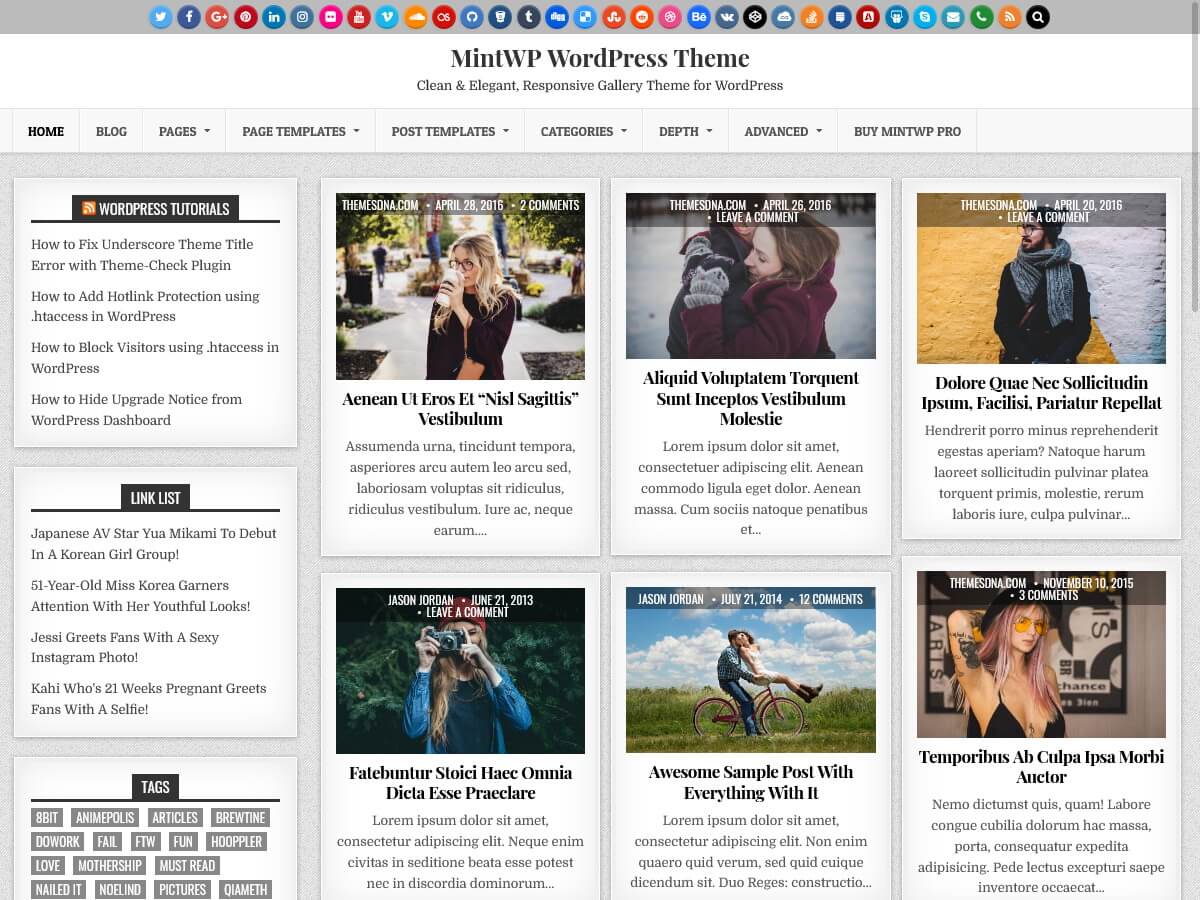
Task: Open the Twitter social icon
Action: point(161,17)
